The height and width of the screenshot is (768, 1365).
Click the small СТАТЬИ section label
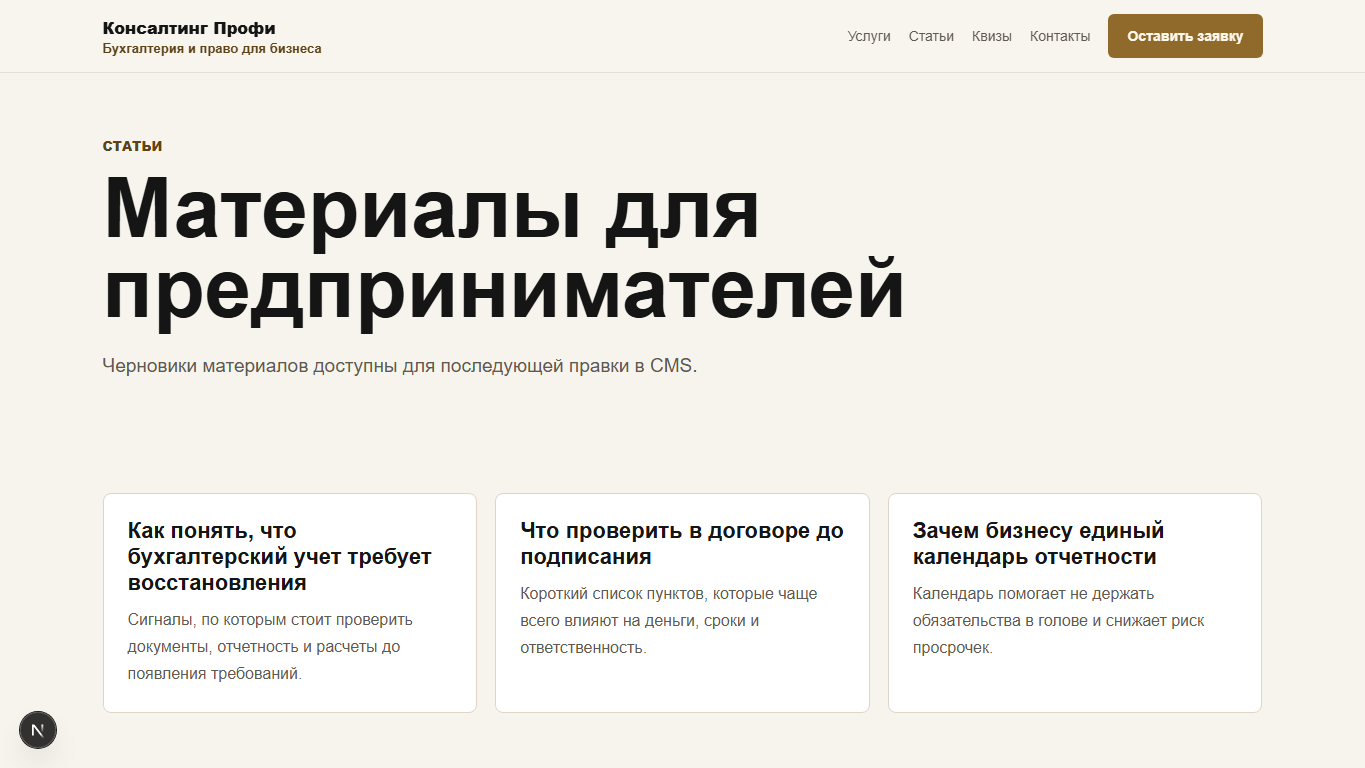tap(133, 146)
